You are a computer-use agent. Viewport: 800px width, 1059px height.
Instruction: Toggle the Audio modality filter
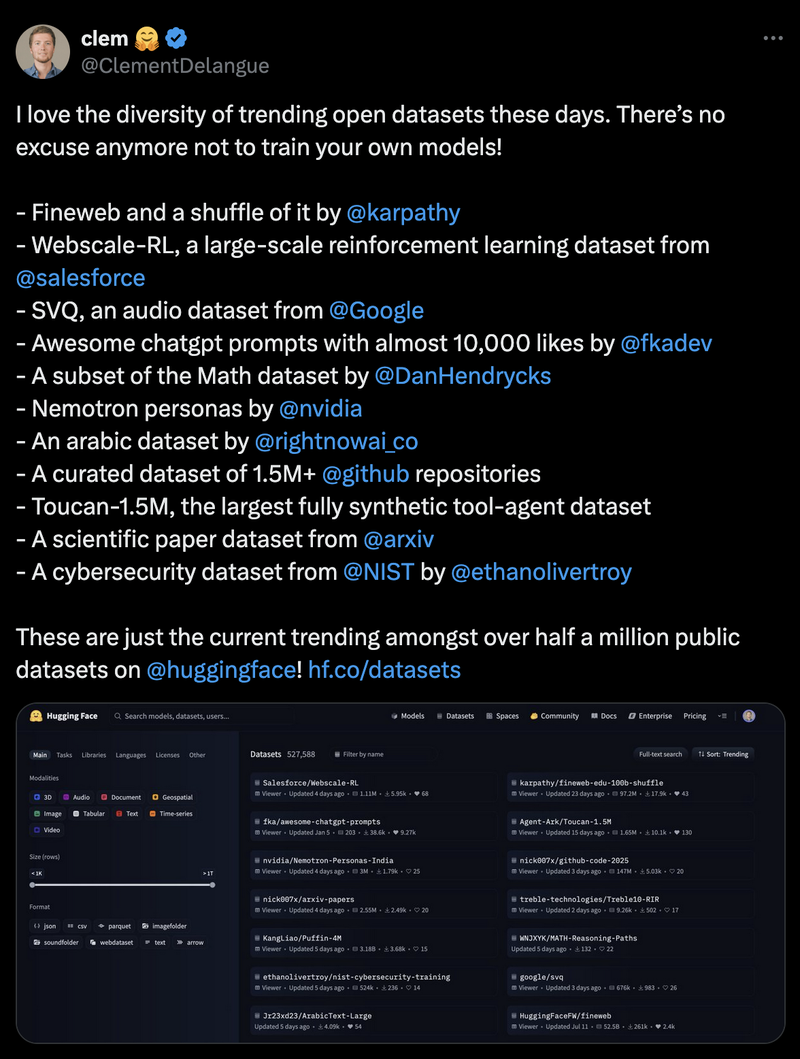[77, 797]
